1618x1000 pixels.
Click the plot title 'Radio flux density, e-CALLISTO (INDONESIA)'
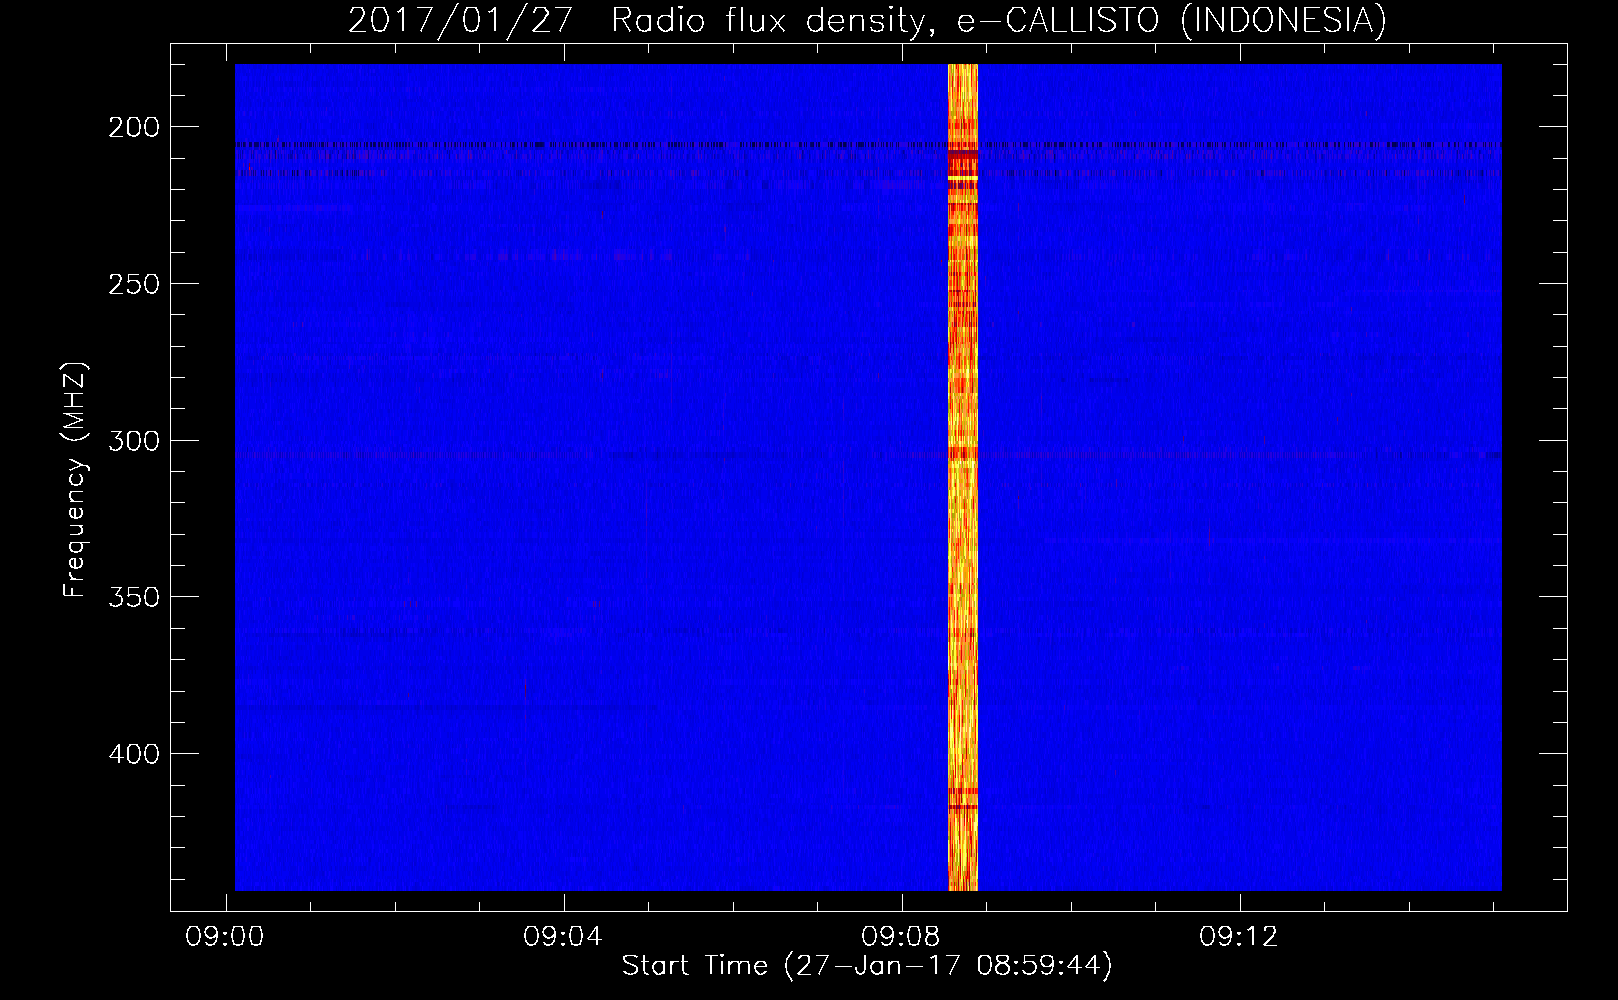[998, 21]
